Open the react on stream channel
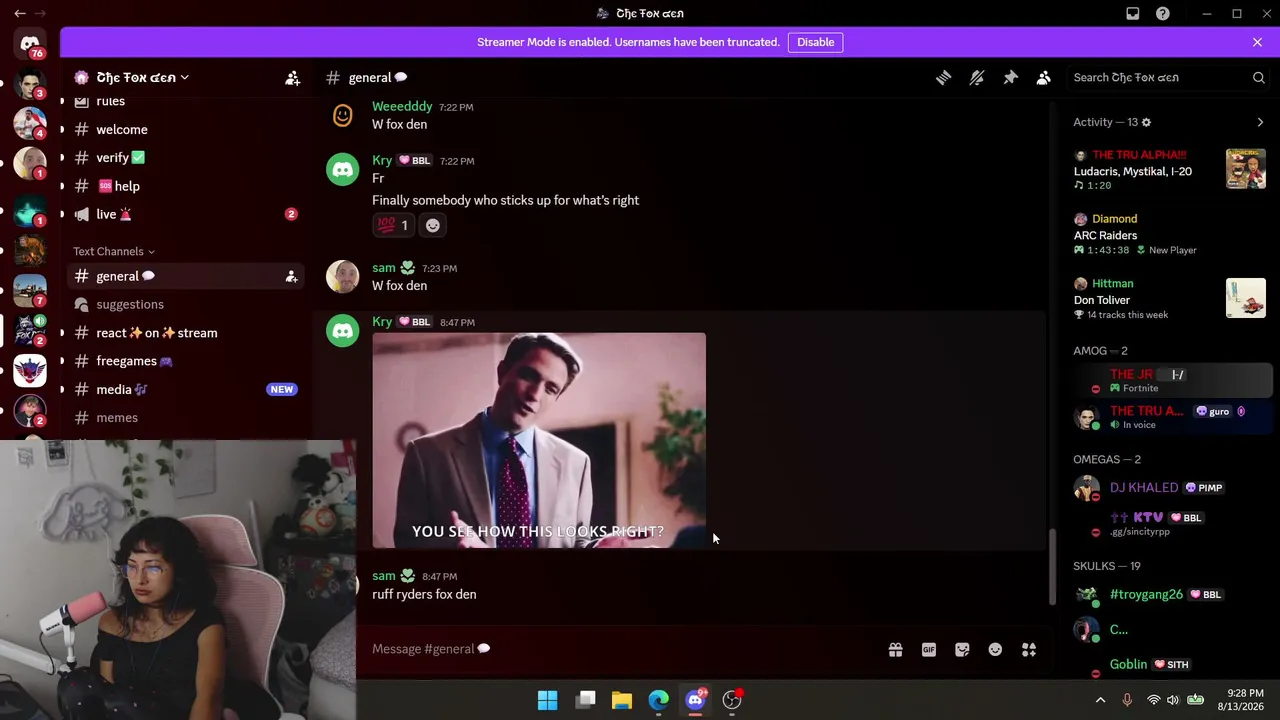The width and height of the screenshot is (1280, 720). (x=184, y=333)
